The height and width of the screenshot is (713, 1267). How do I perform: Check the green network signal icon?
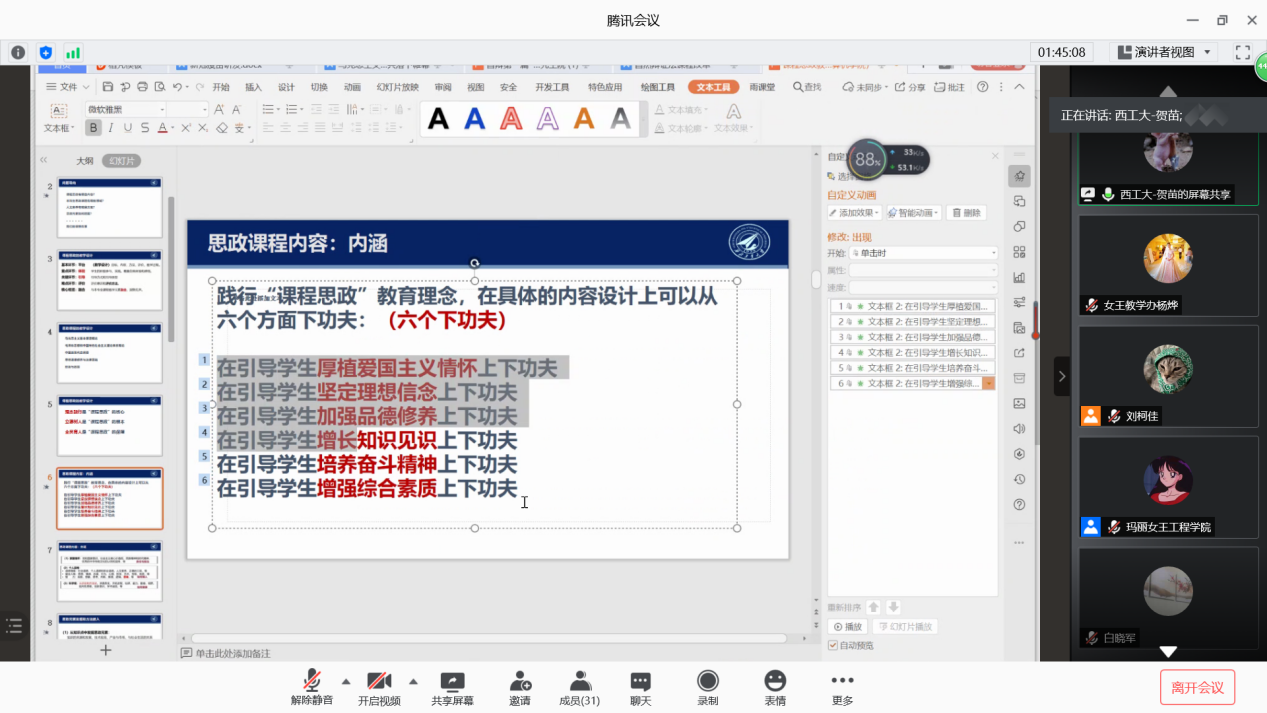pyautogui.click(x=73, y=52)
